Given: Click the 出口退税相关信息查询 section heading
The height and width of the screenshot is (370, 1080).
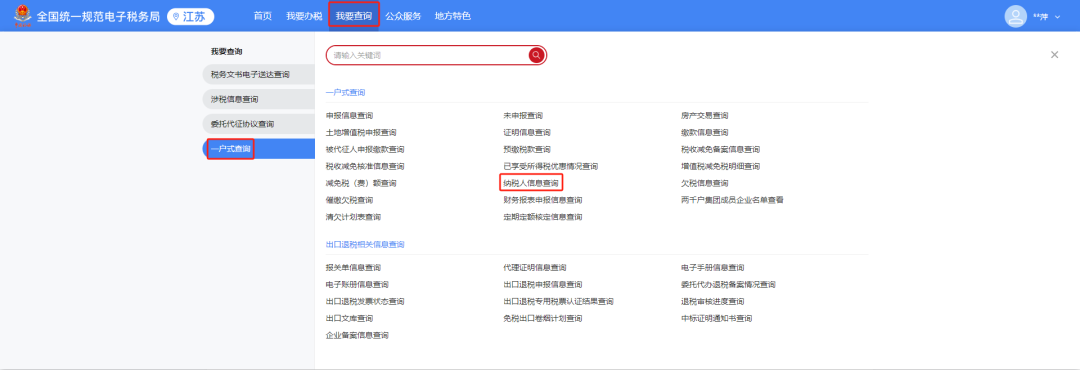Looking at the screenshot, I should 365,245.
